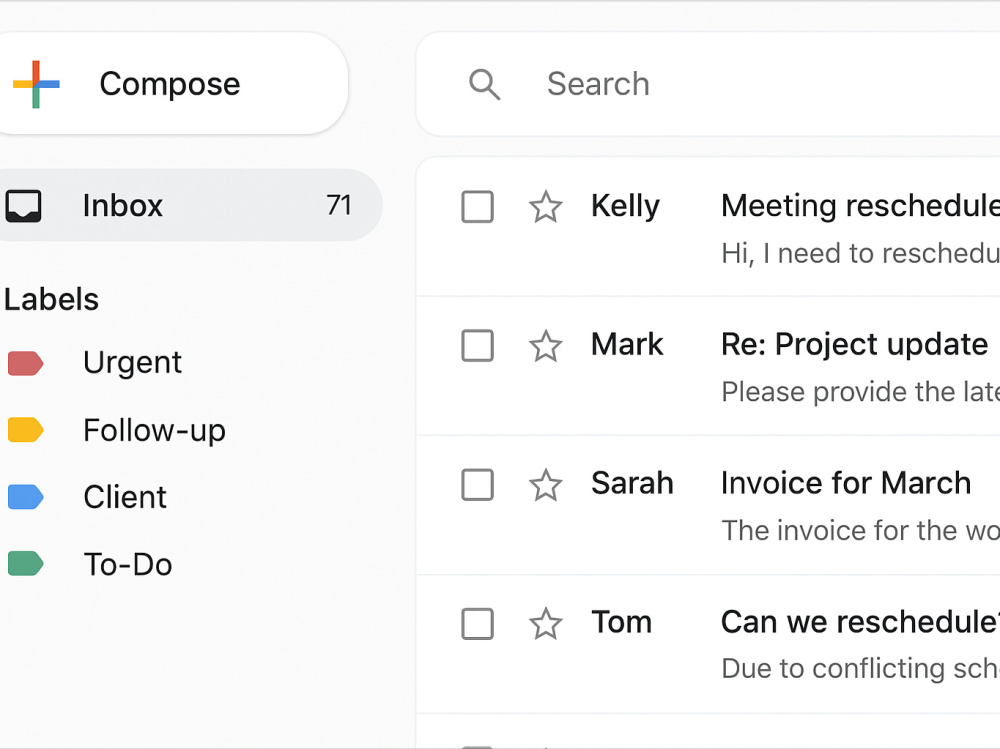This screenshot has height=749, width=1000.
Task: Star the email from Sarah
Action: tap(546, 485)
